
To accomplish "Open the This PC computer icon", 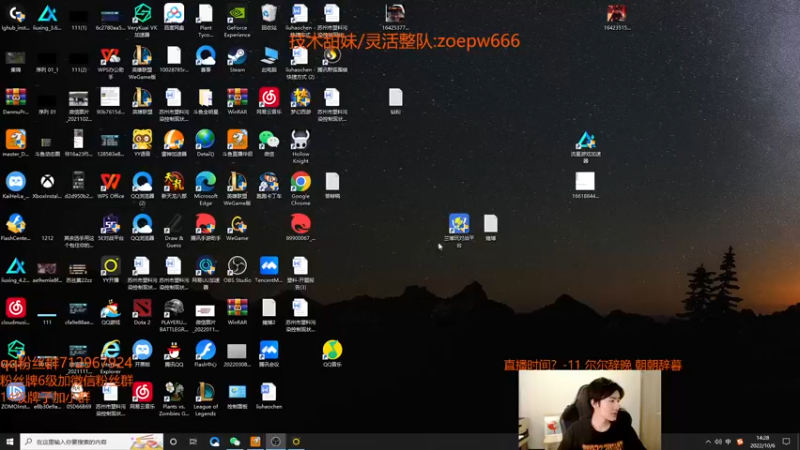I will [x=269, y=59].
